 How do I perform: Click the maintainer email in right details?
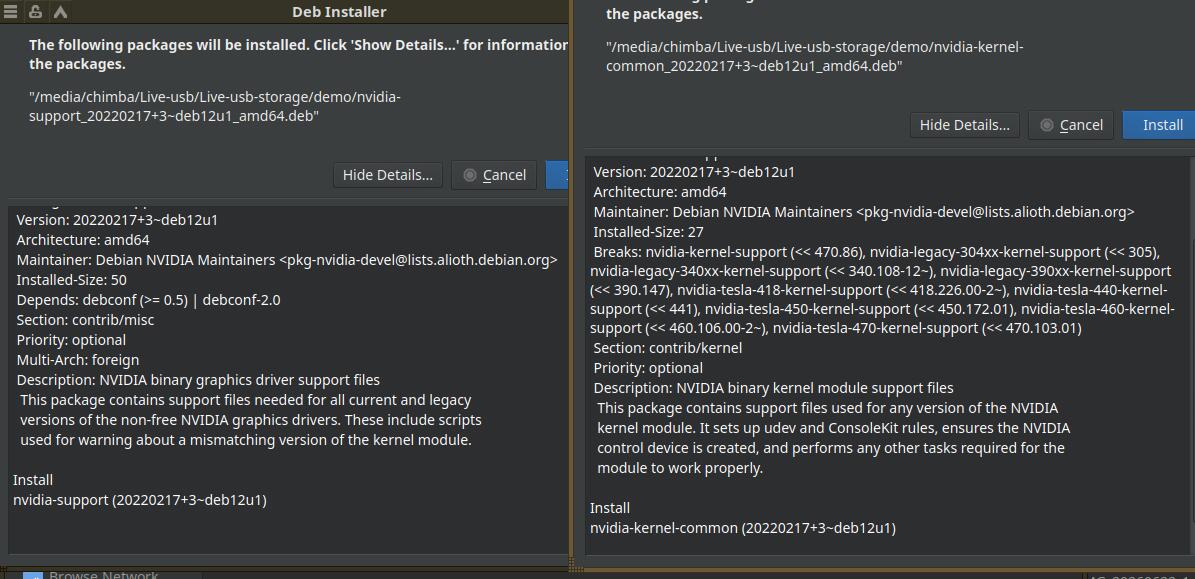point(995,212)
